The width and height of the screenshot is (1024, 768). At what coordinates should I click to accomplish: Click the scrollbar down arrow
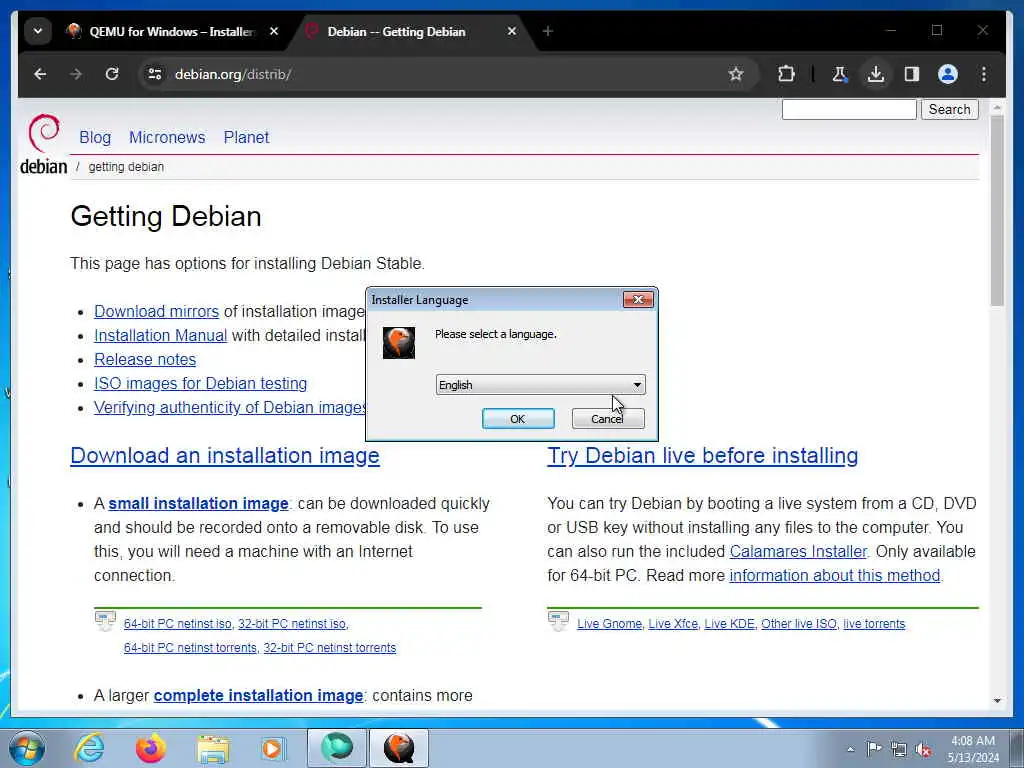[x=997, y=701]
